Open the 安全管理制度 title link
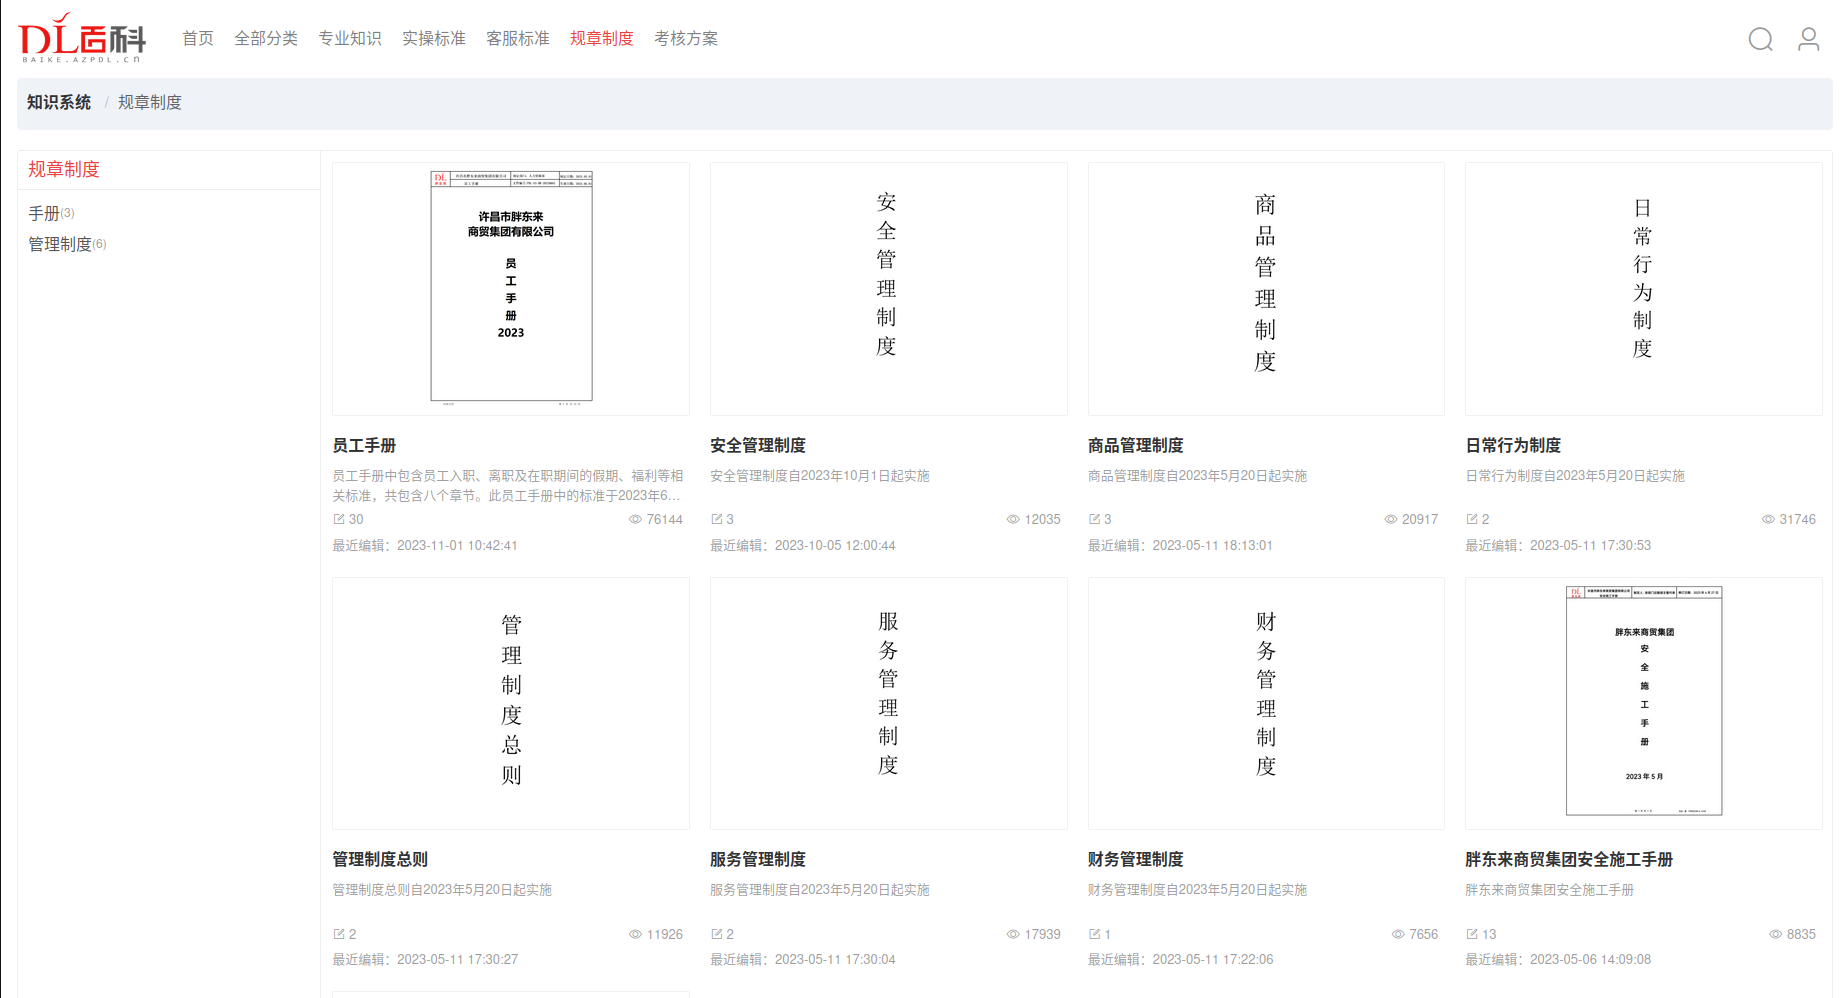Viewport: 1842px width, 998px height. (x=758, y=445)
